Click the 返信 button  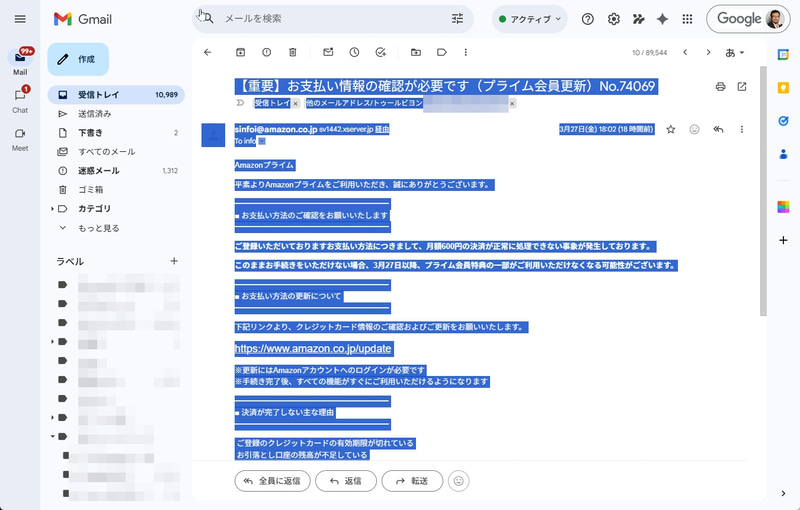[x=346, y=481]
